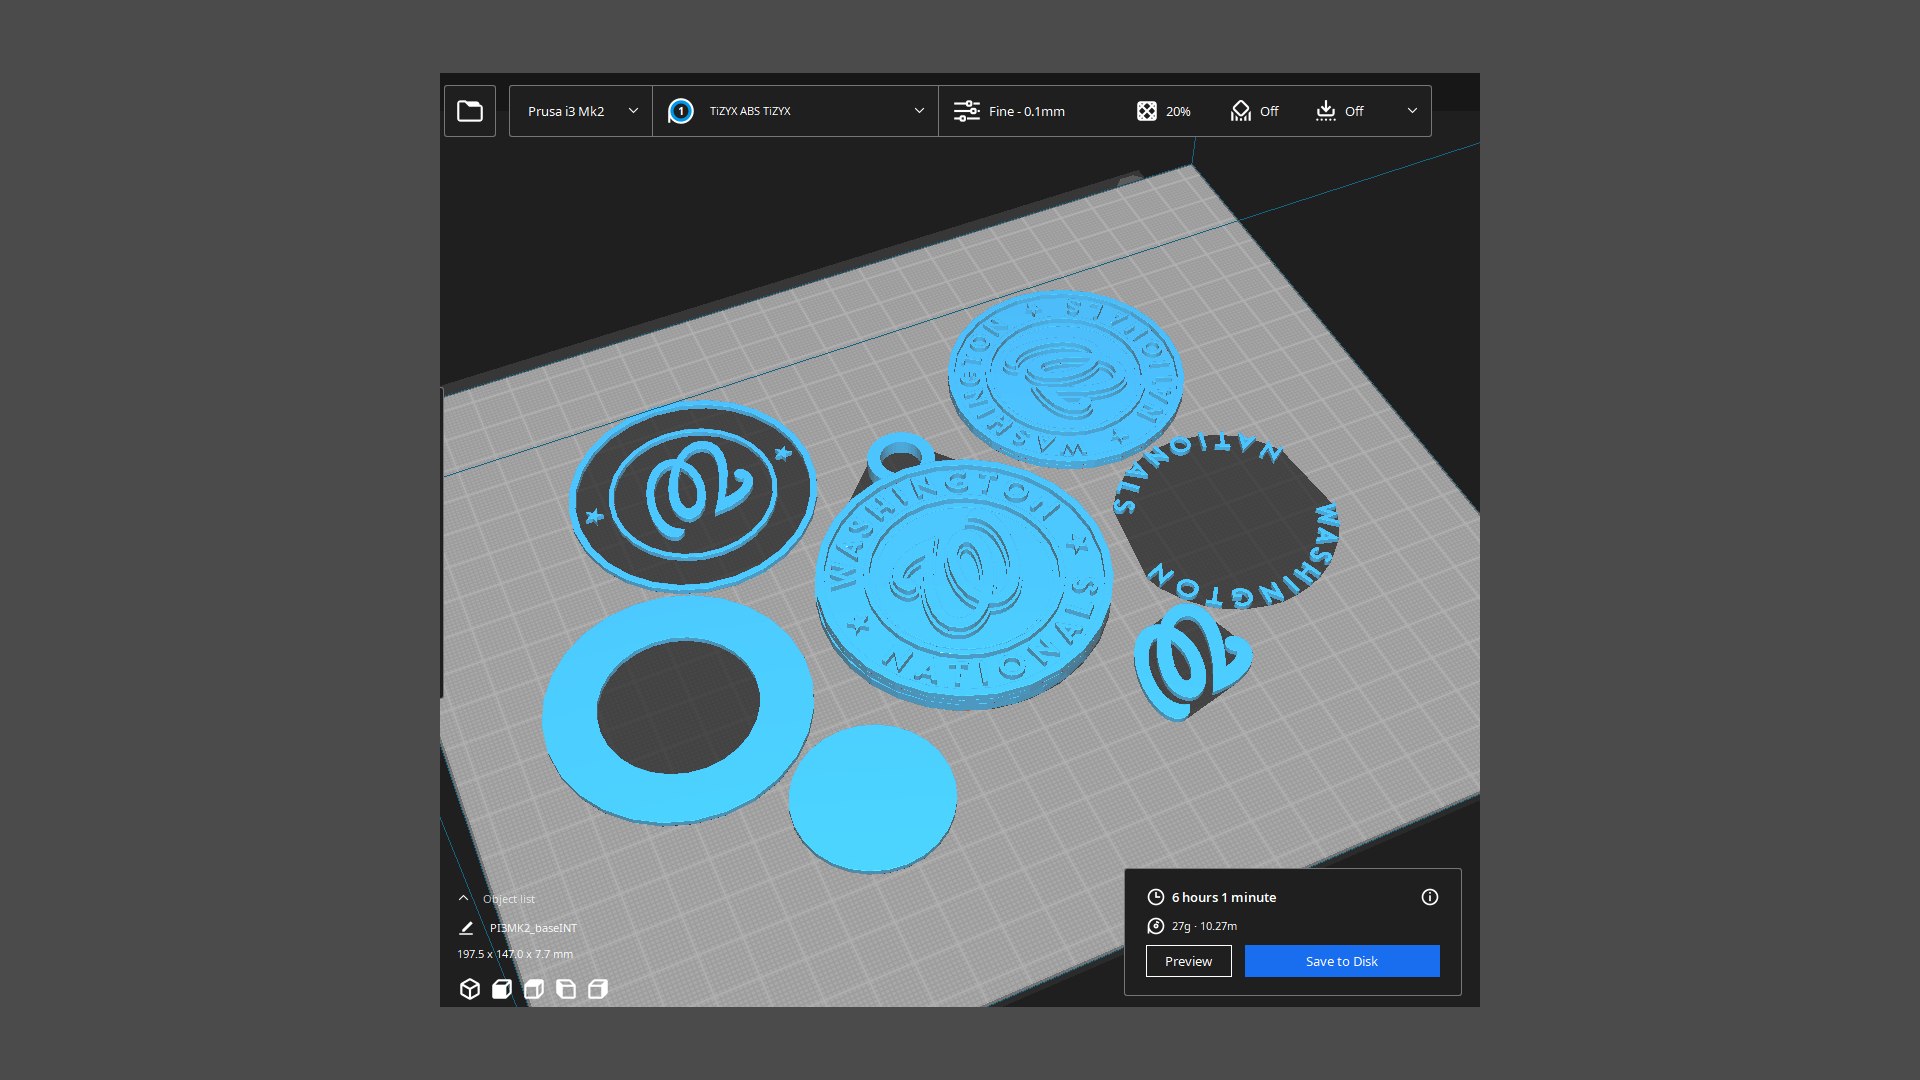This screenshot has width=1920, height=1080.
Task: Click the 27g · 10.27m material estimate
Action: (x=1204, y=926)
